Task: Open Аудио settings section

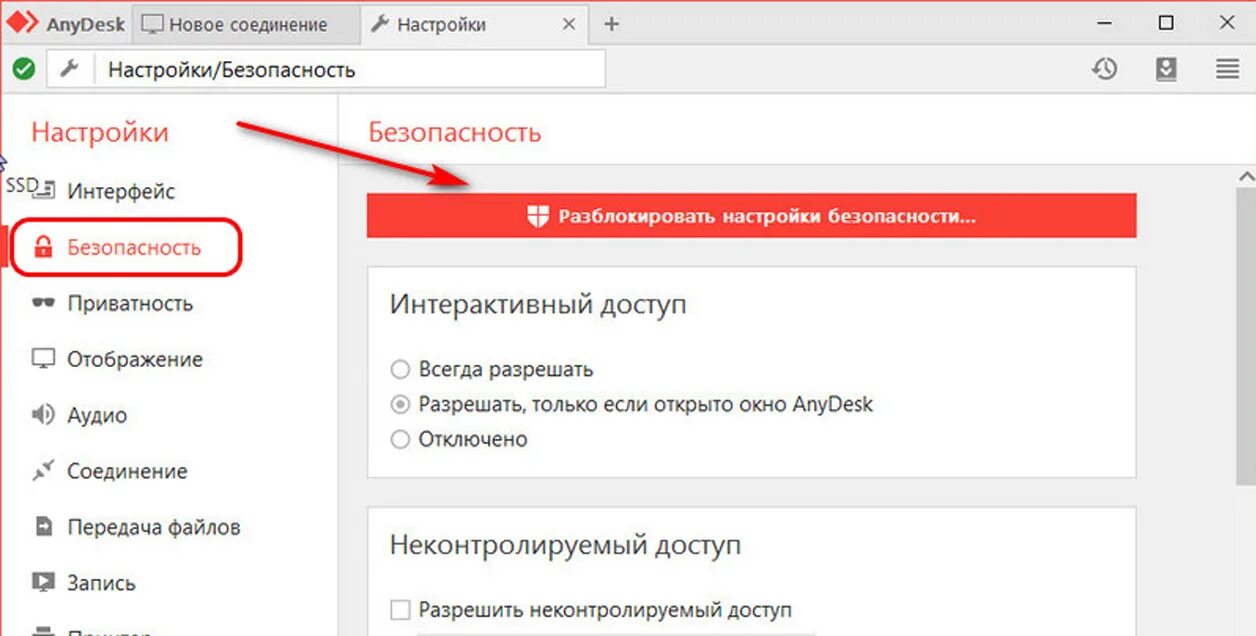Action: (97, 415)
